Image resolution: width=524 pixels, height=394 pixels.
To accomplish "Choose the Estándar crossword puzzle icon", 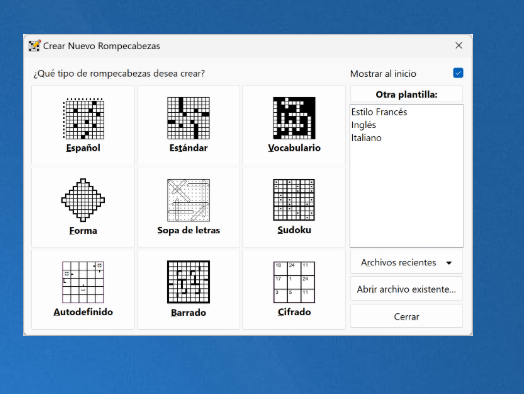I will tap(188, 118).
